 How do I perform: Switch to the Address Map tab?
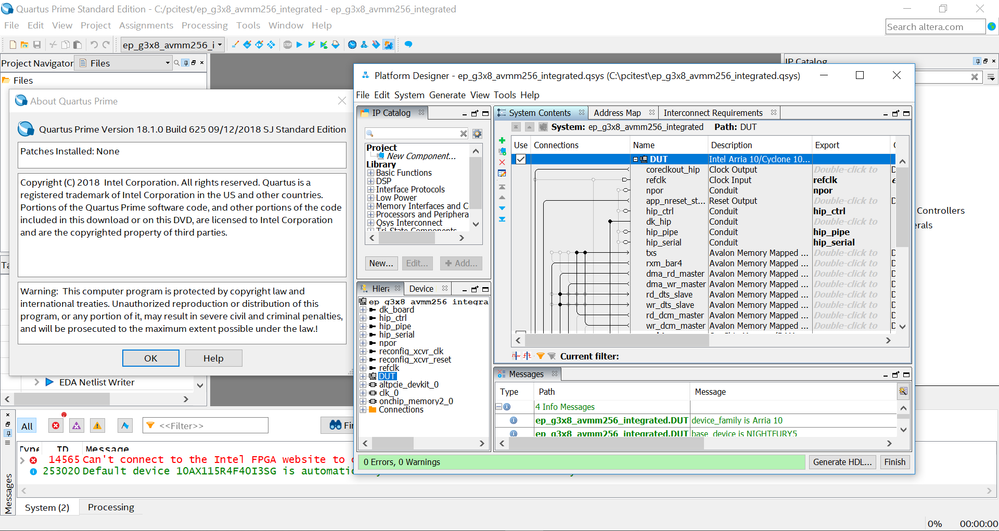(x=616, y=113)
